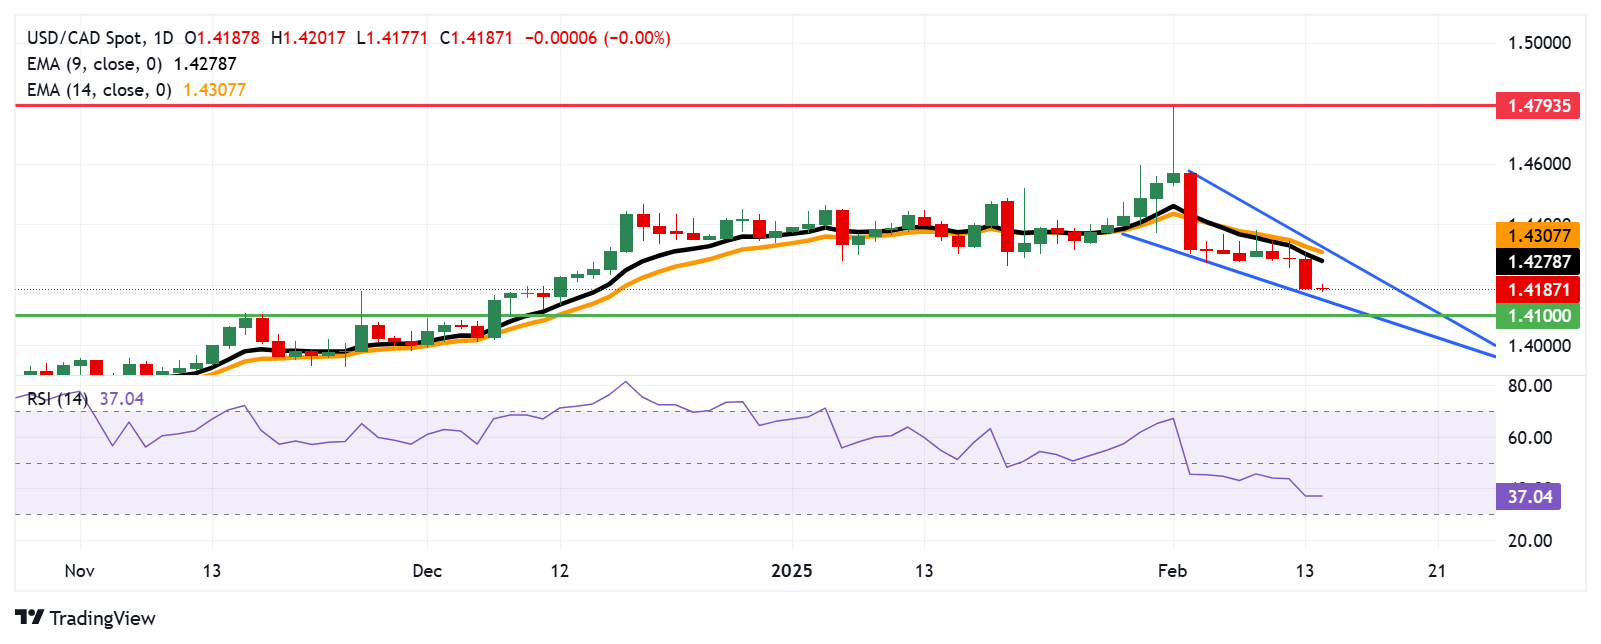The image size is (1601, 644).
Task: Click the red 1.41871 current price tag
Action: (1538, 290)
